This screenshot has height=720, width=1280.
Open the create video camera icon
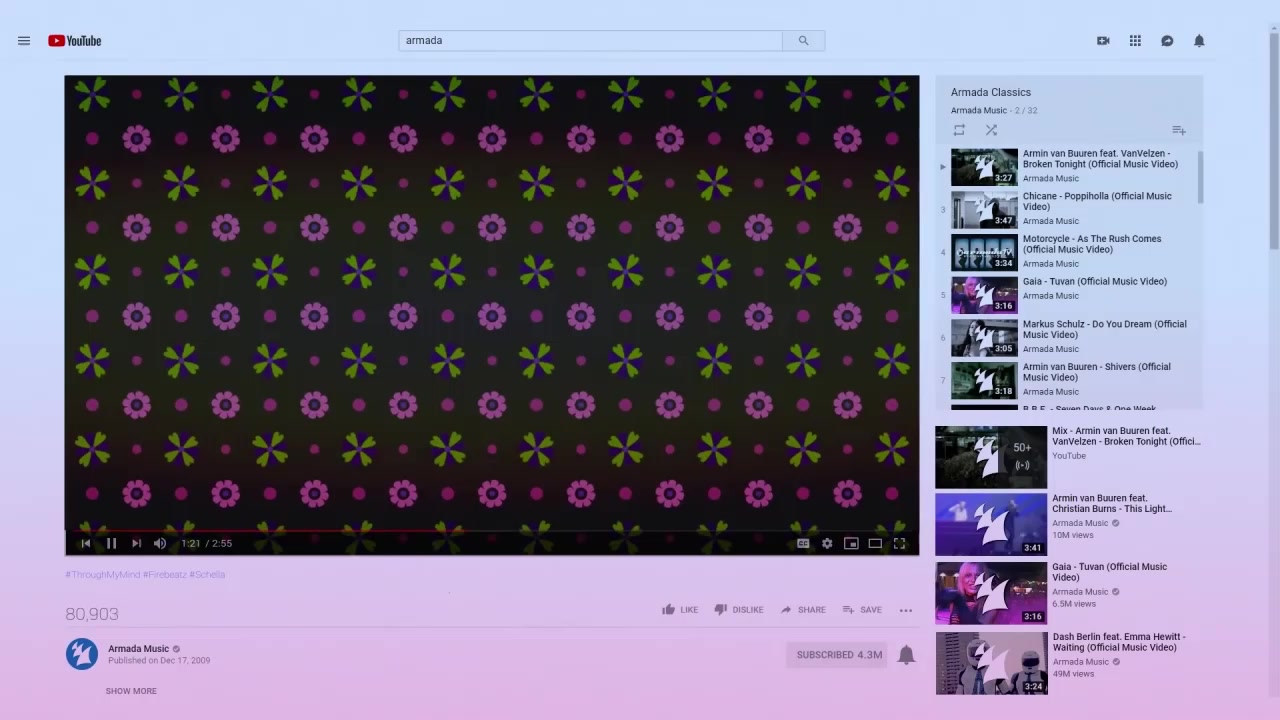(1103, 41)
